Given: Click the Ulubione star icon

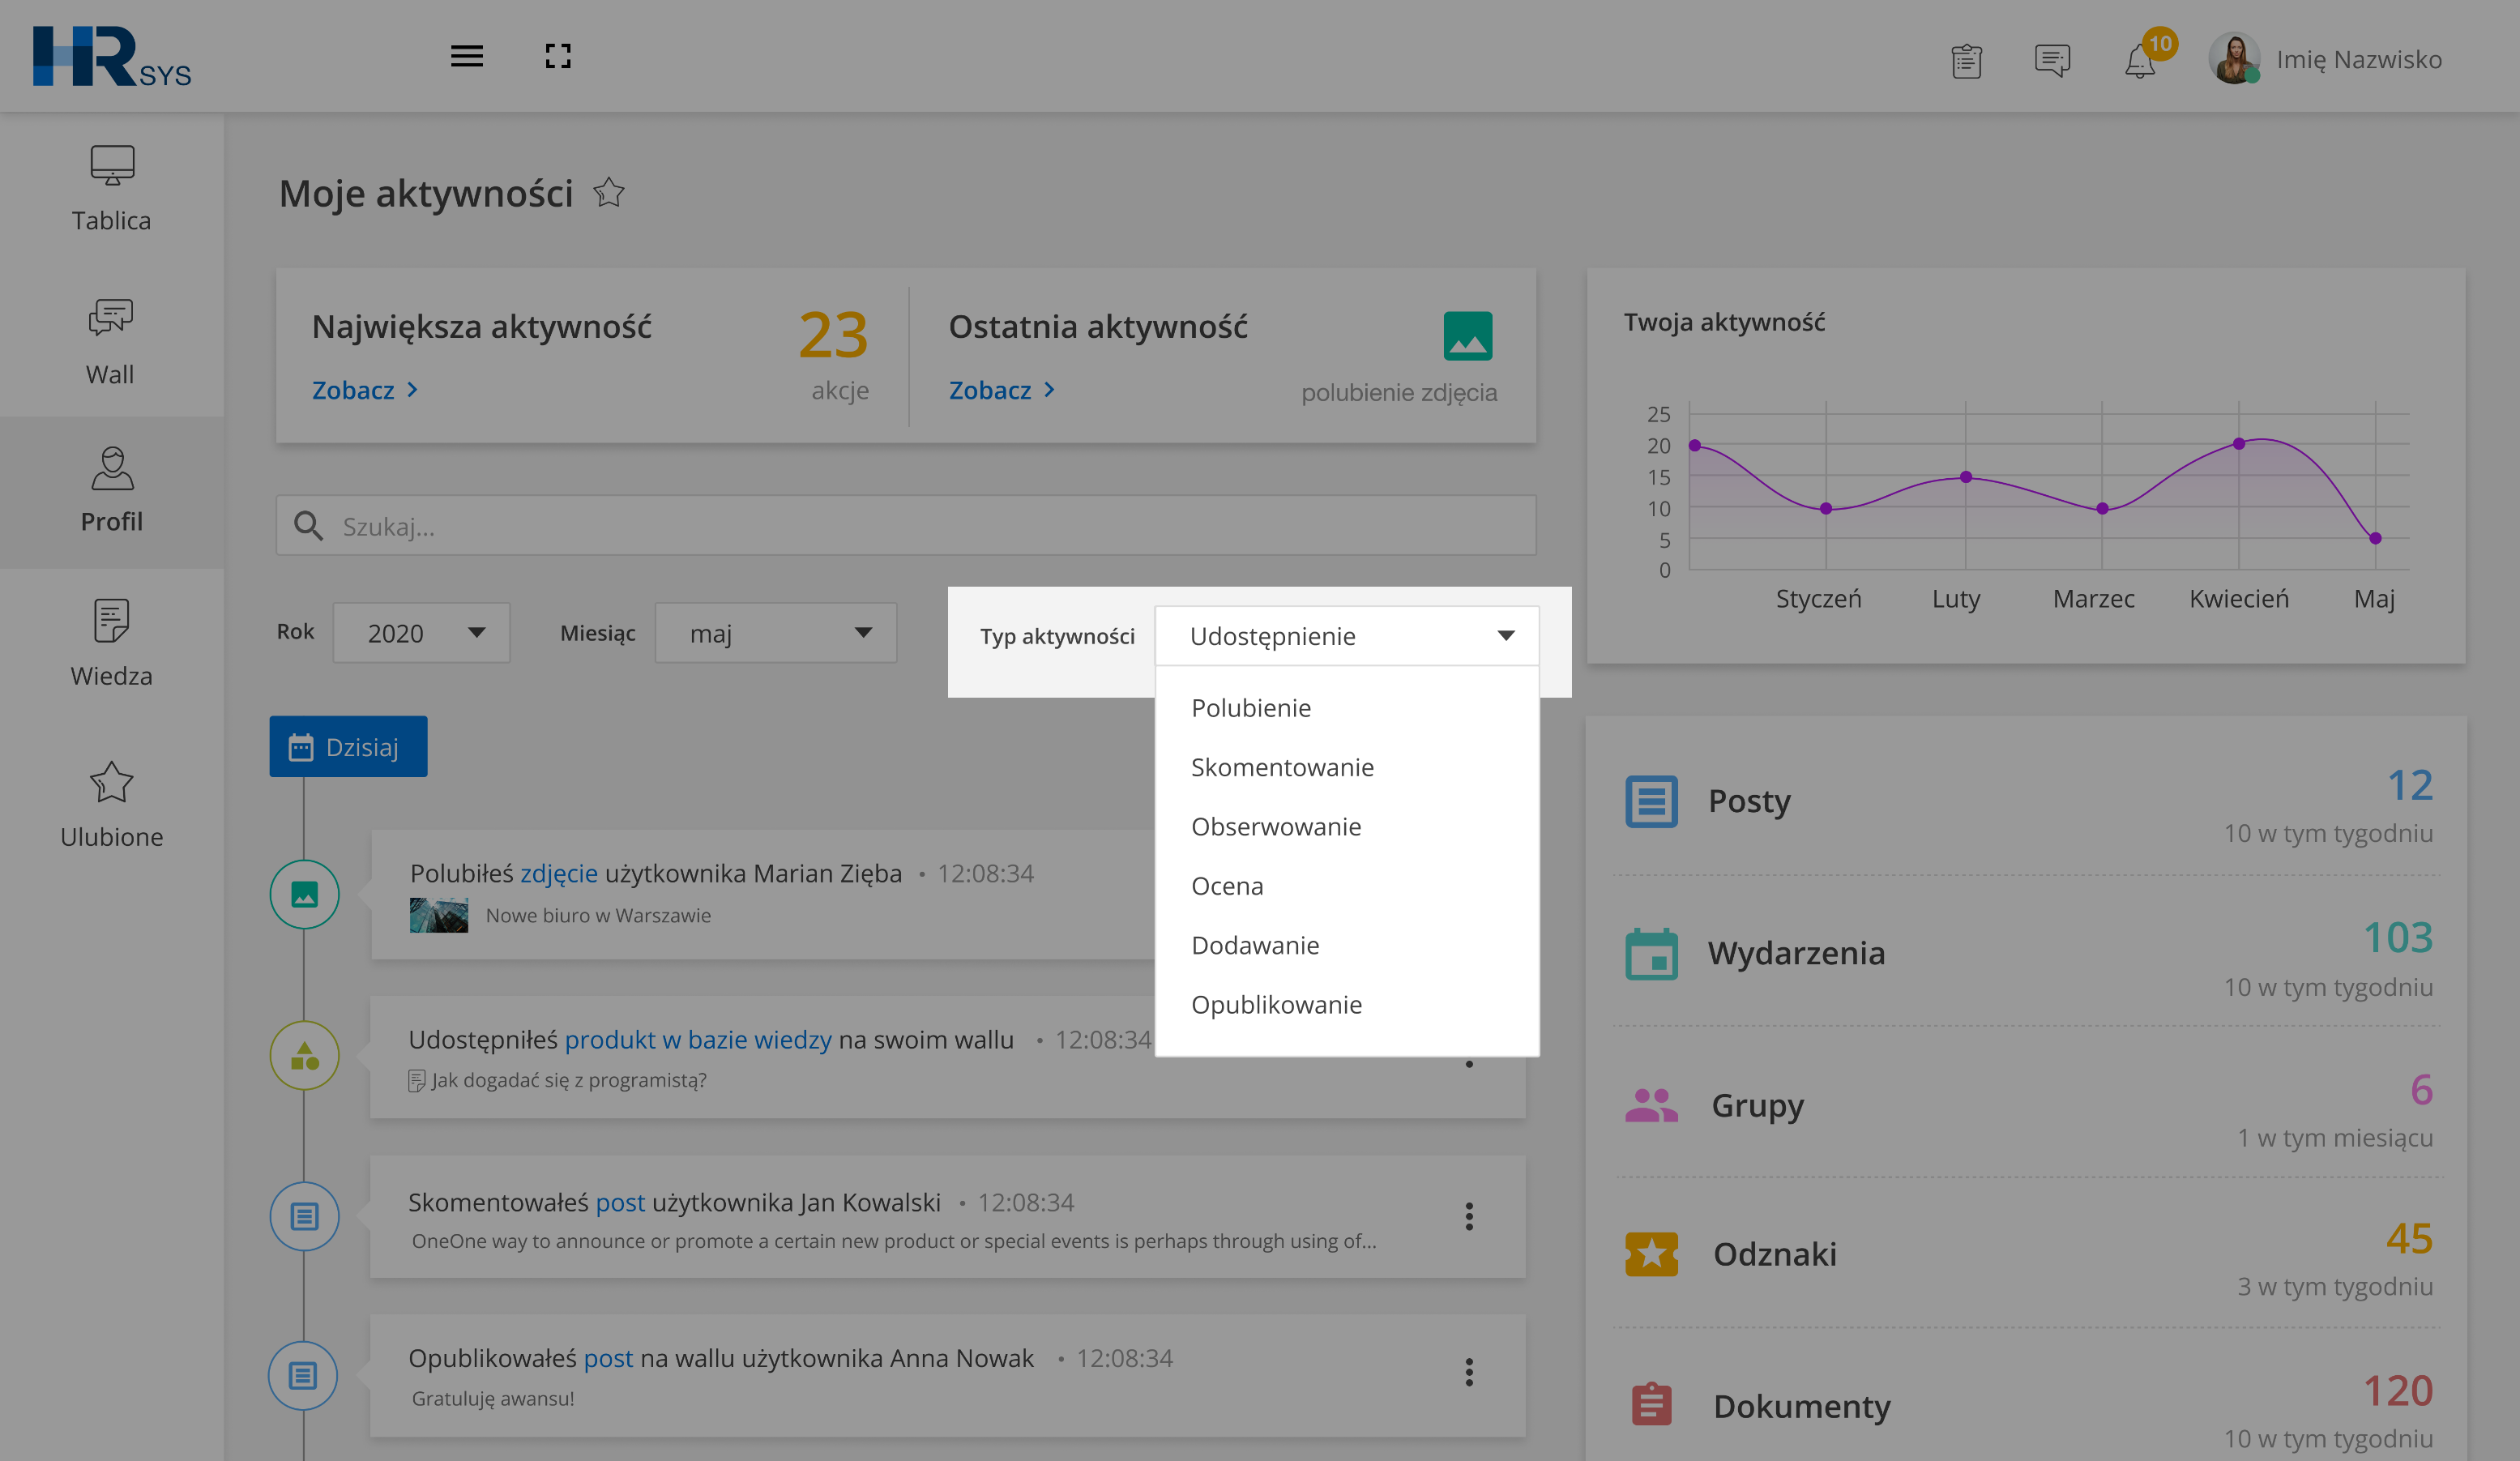Looking at the screenshot, I should [x=111, y=782].
